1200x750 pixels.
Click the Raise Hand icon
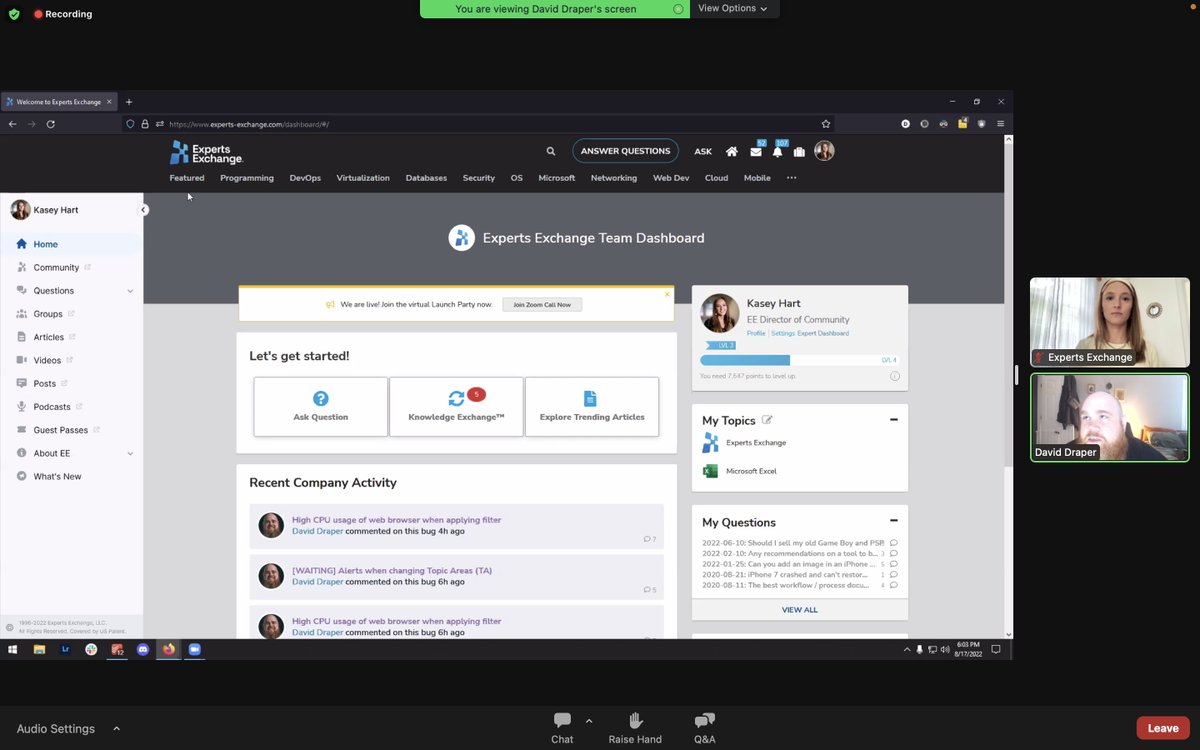(635, 721)
